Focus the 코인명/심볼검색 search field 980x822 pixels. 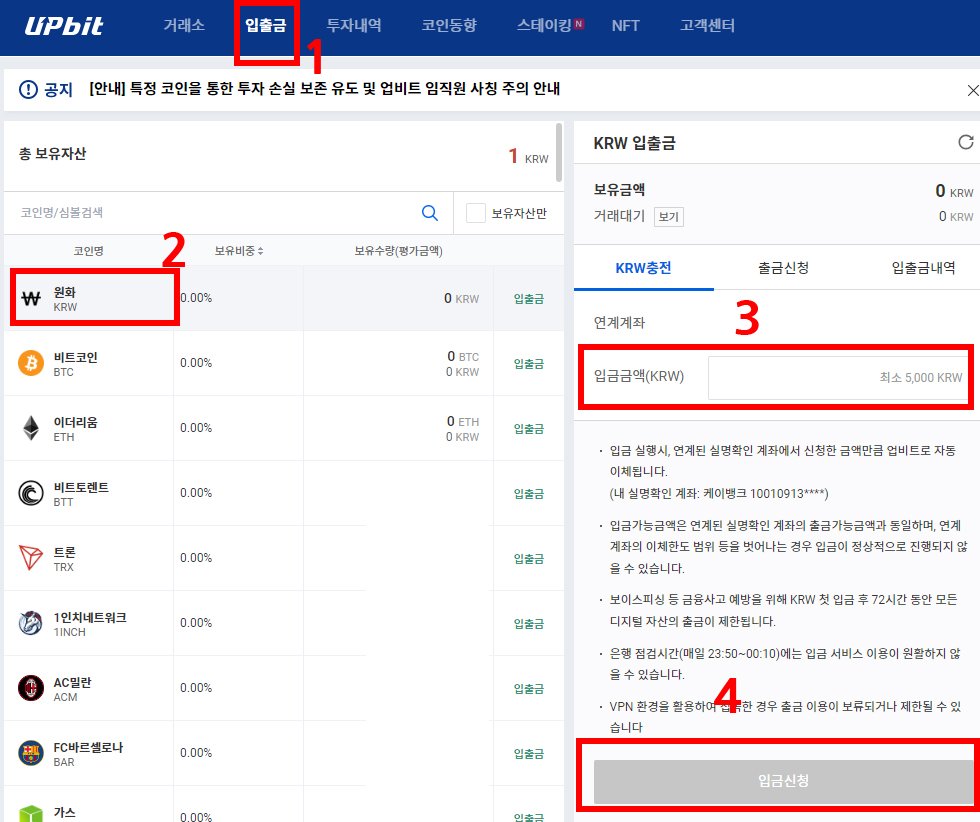[212, 213]
